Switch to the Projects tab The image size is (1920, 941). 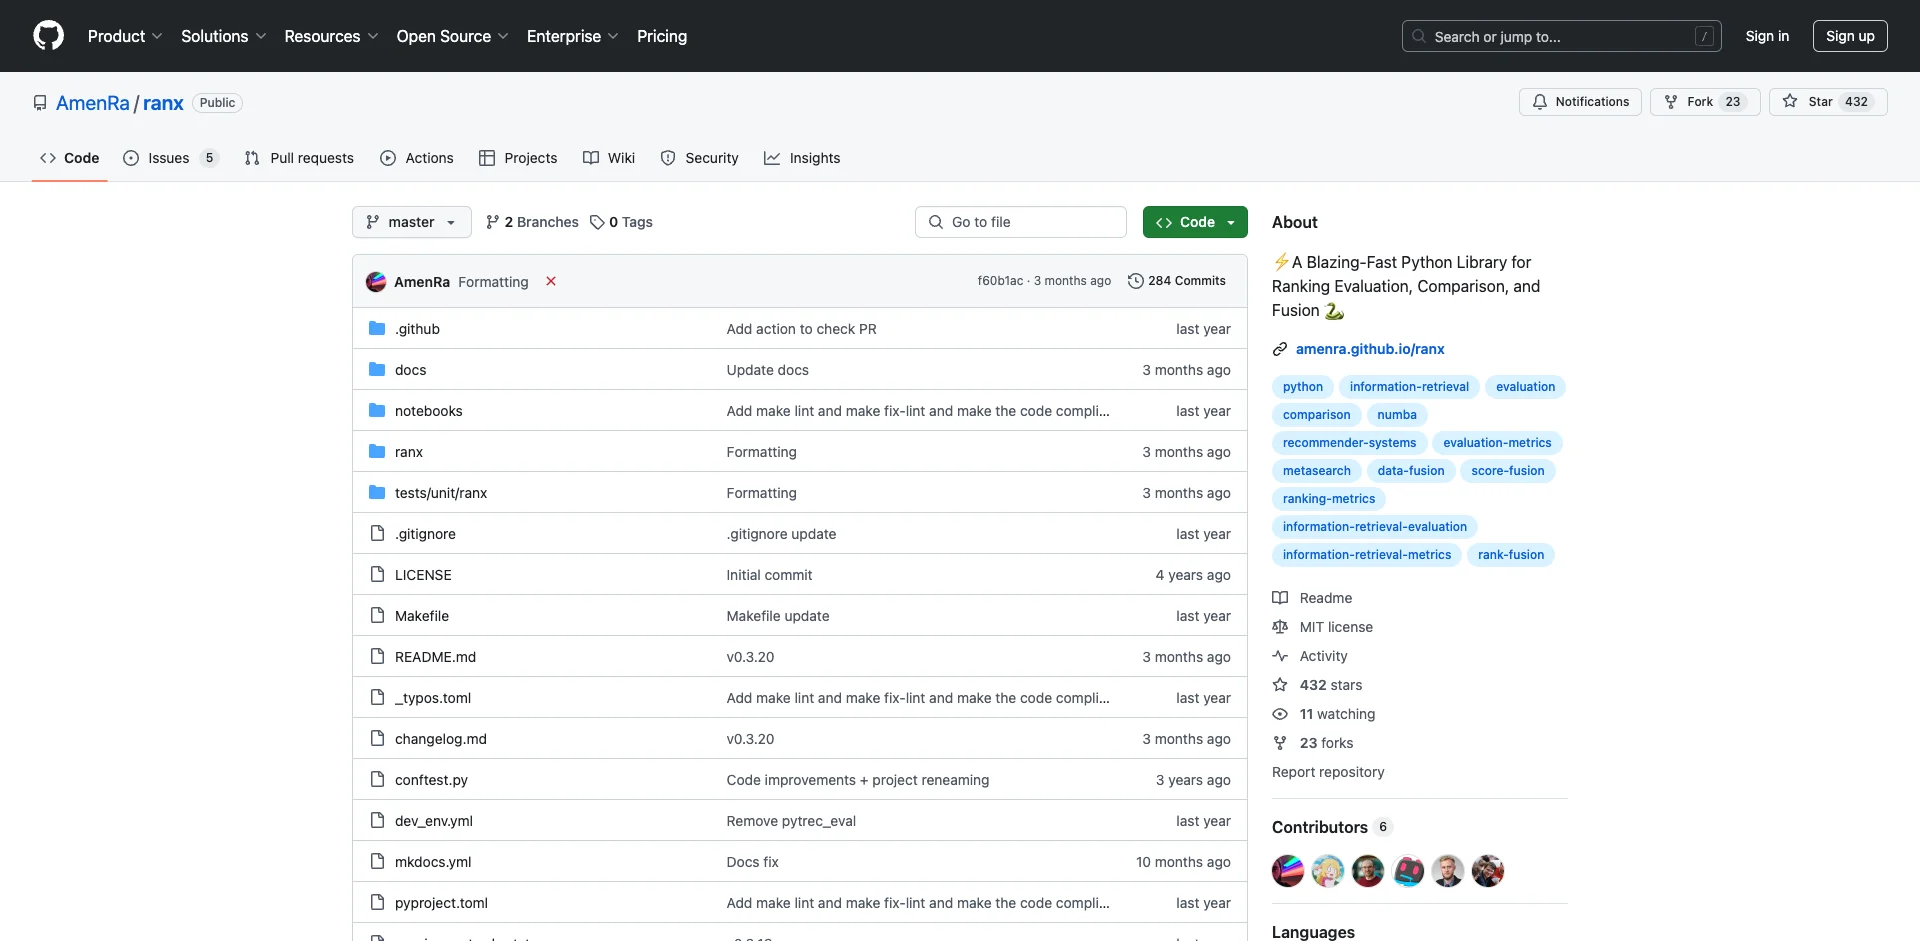point(518,158)
